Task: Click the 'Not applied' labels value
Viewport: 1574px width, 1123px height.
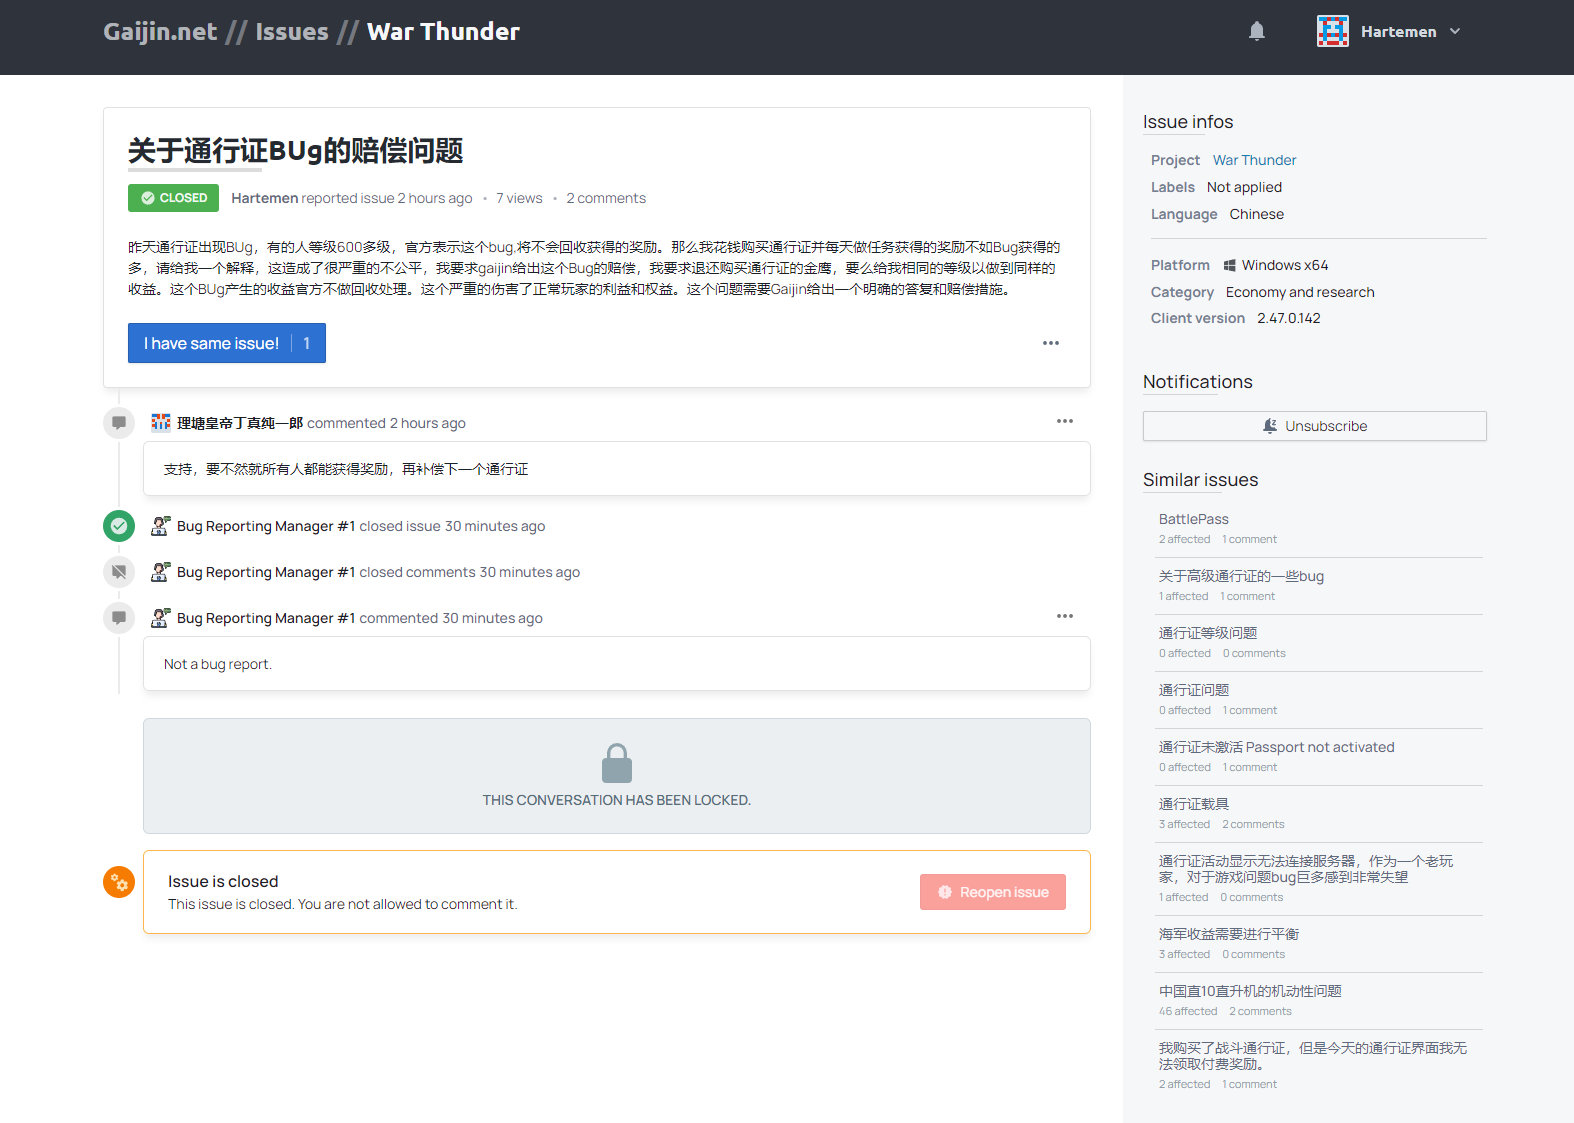Action: click(1244, 187)
